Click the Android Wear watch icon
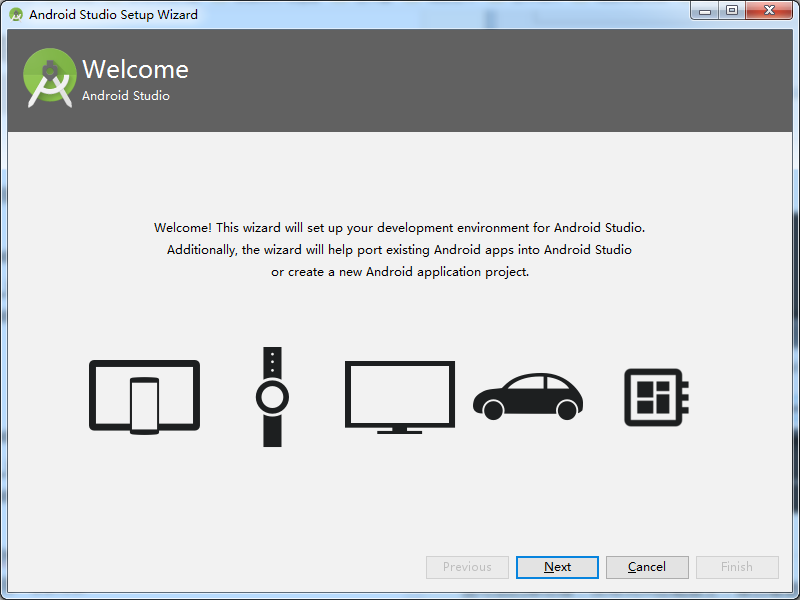Image resolution: width=800 pixels, height=600 pixels. (272, 397)
